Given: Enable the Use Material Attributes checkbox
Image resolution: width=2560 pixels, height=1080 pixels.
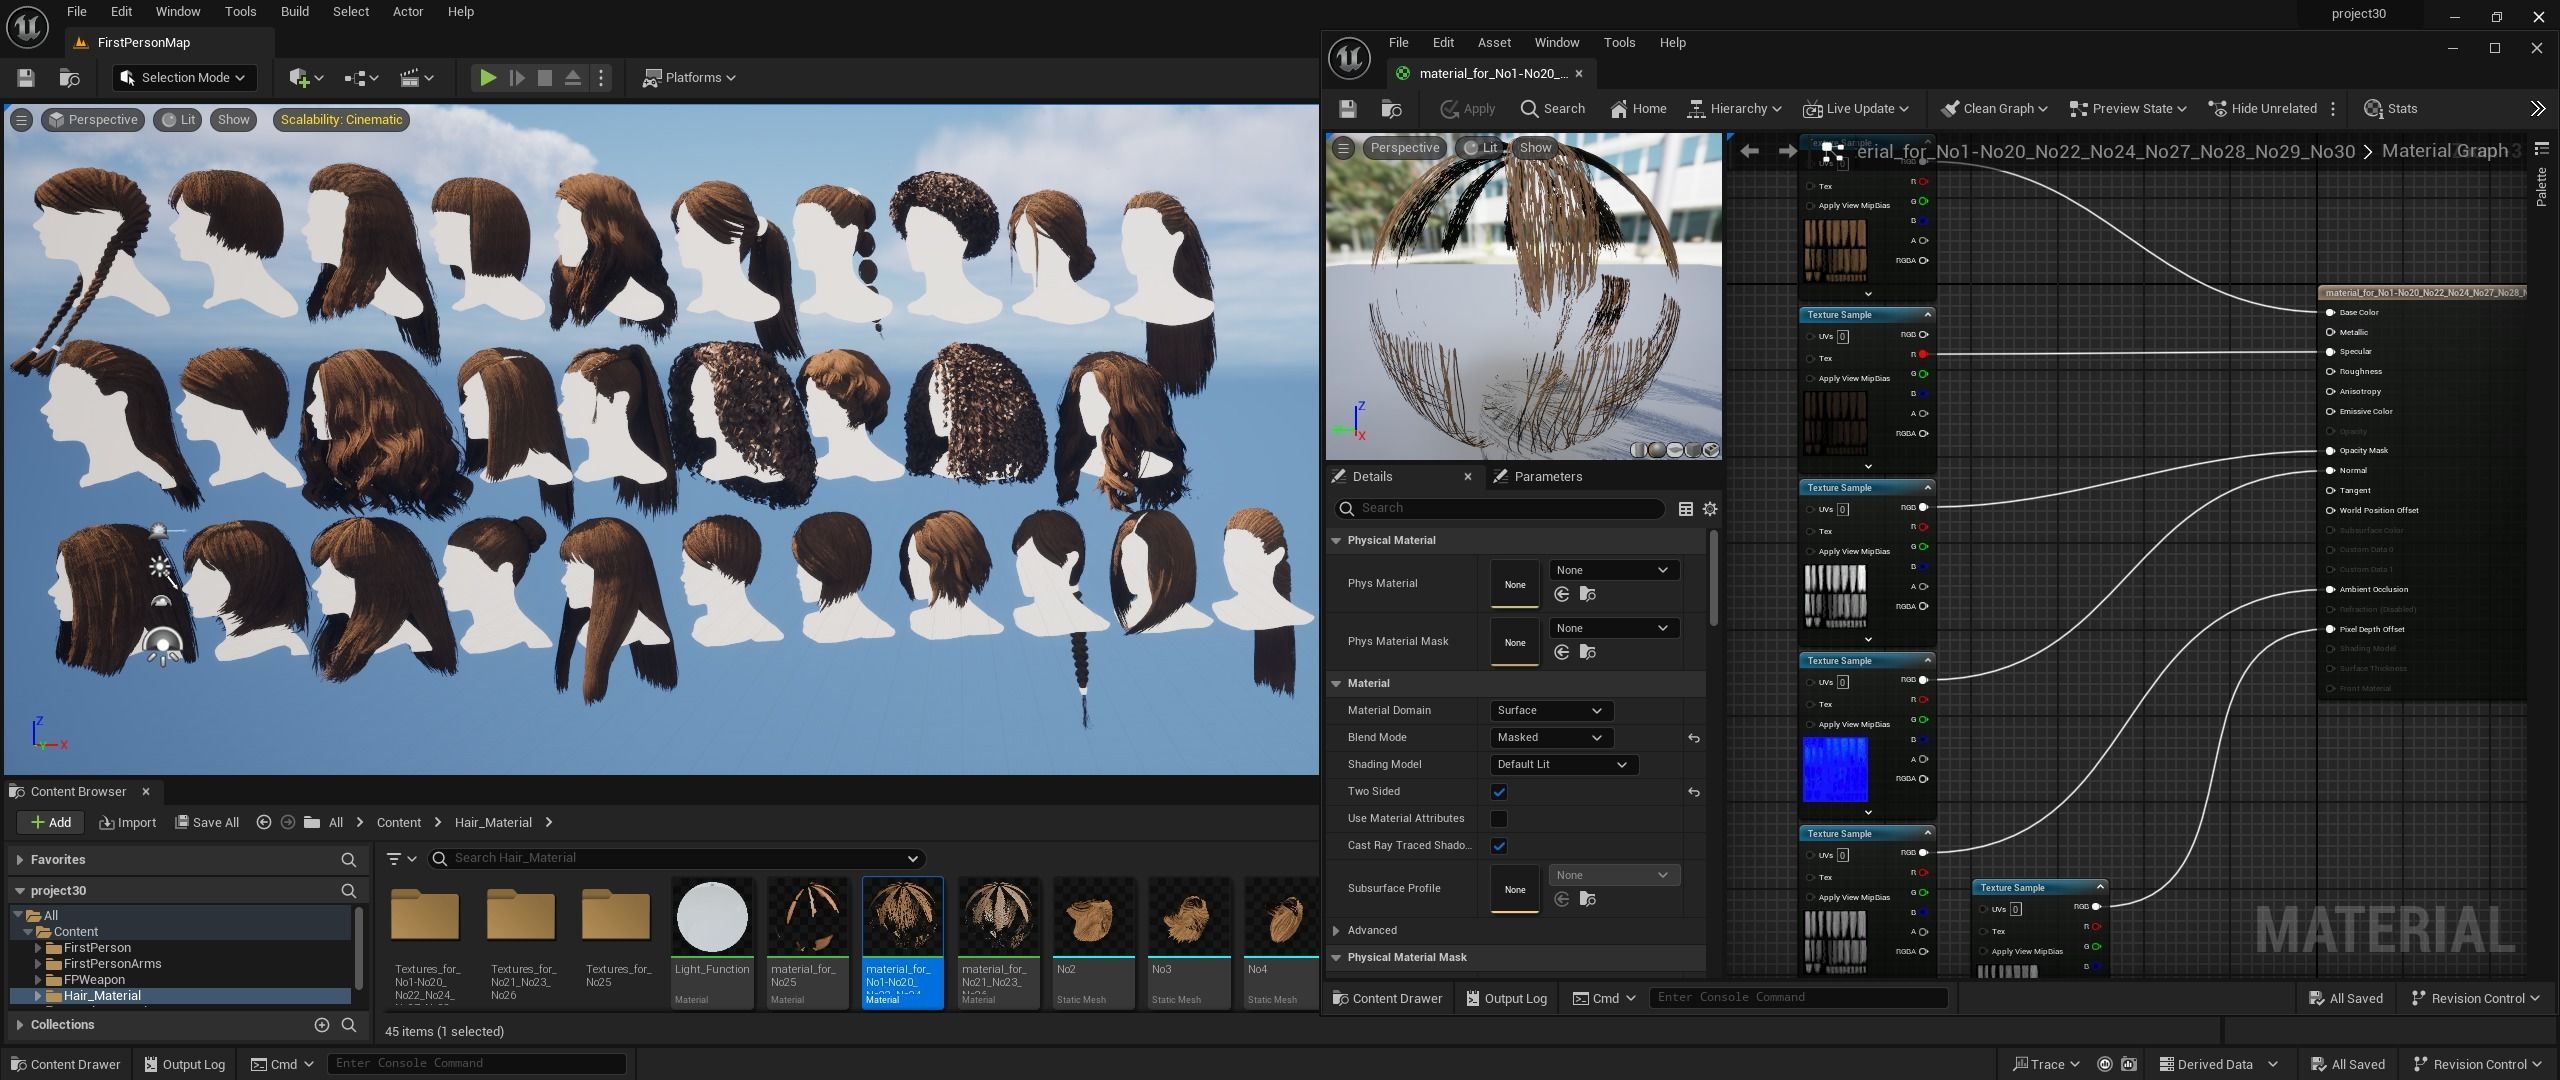Looking at the screenshot, I should pos(1498,819).
